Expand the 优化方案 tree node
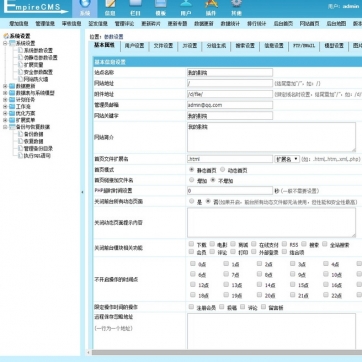The height and width of the screenshot is (362, 362). (5, 113)
